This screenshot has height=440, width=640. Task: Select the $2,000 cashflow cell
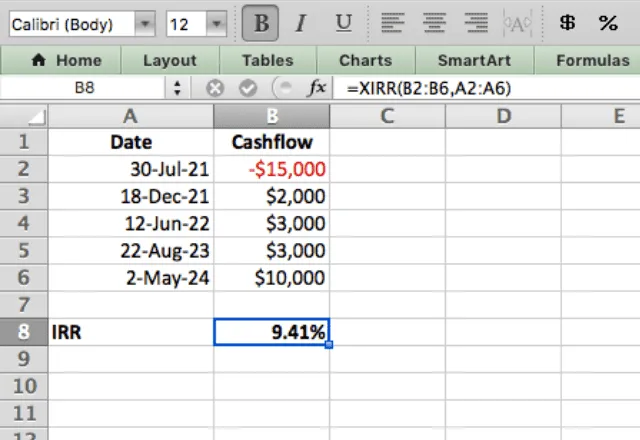[x=271, y=196]
